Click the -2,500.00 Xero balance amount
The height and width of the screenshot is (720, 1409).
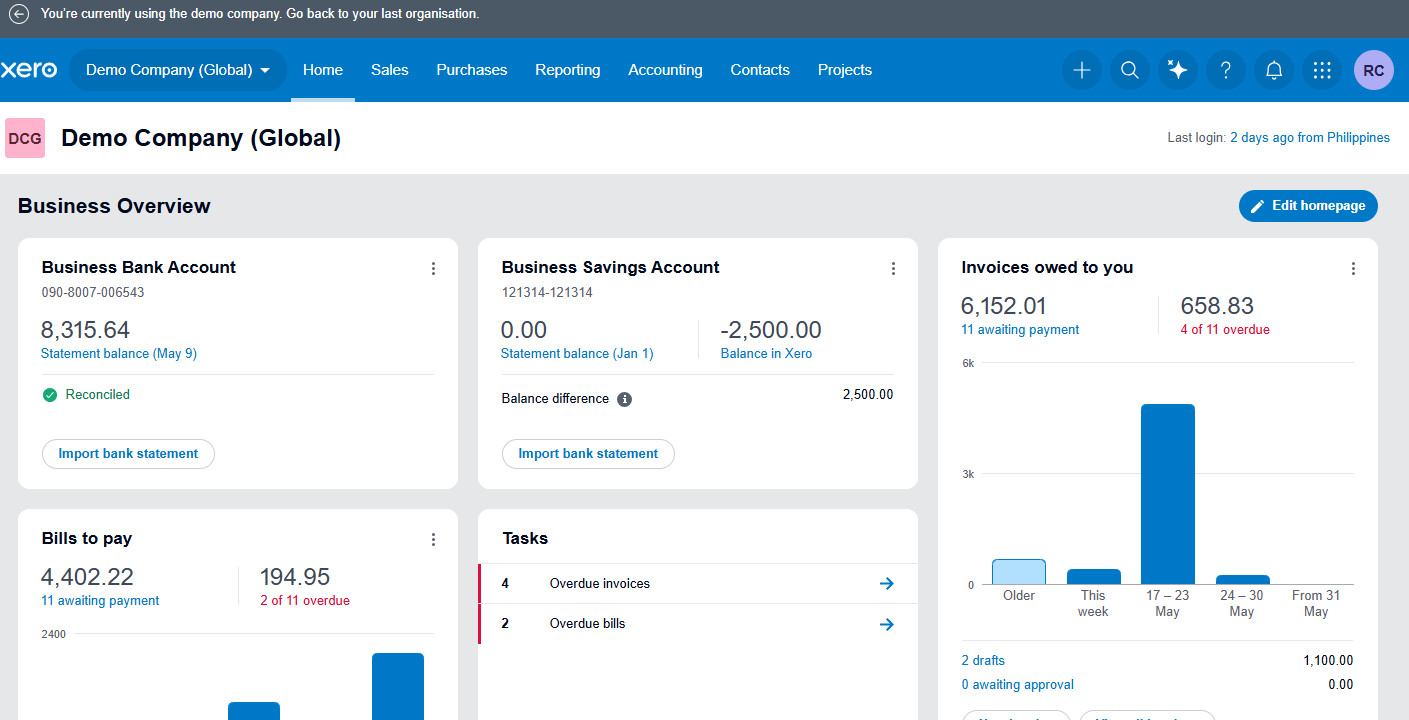[x=771, y=330]
